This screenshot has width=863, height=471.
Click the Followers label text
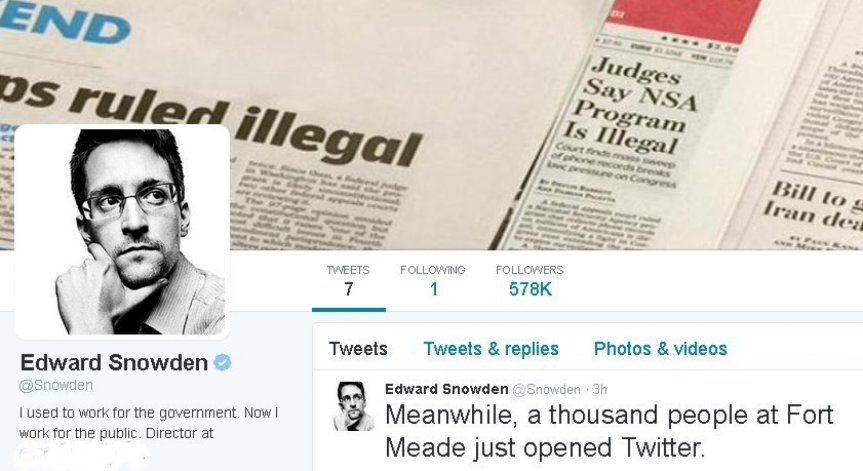point(529,270)
